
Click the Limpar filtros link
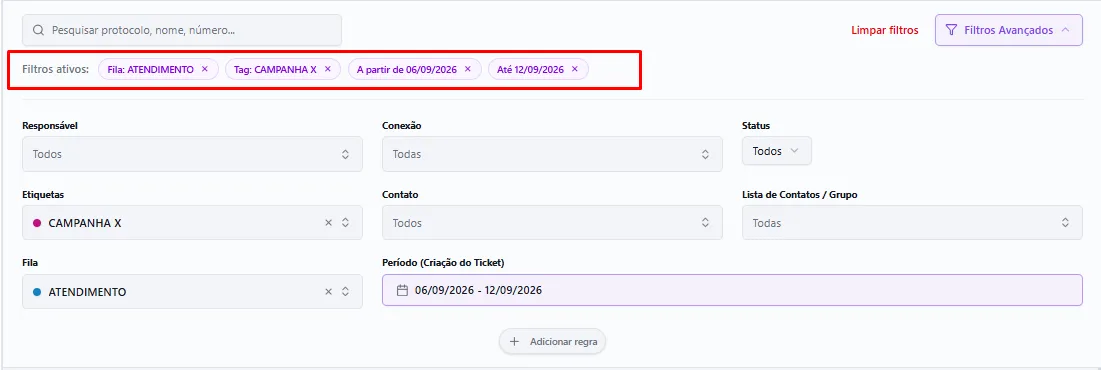(885, 30)
